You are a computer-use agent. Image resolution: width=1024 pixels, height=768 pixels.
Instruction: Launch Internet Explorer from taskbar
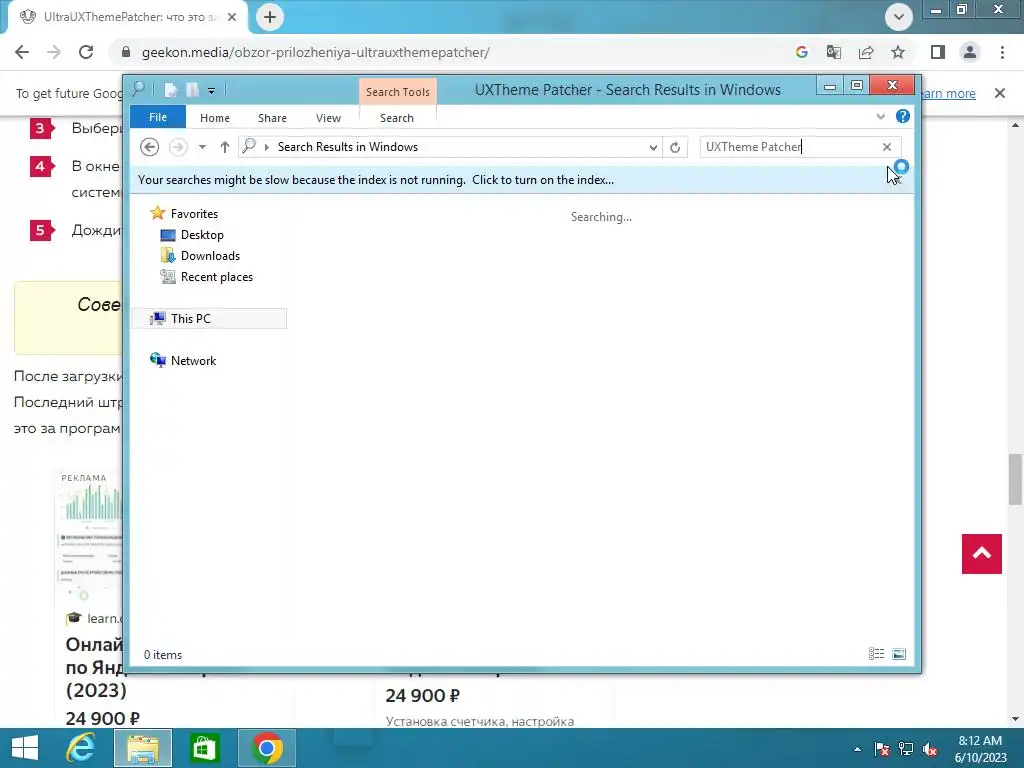click(81, 748)
